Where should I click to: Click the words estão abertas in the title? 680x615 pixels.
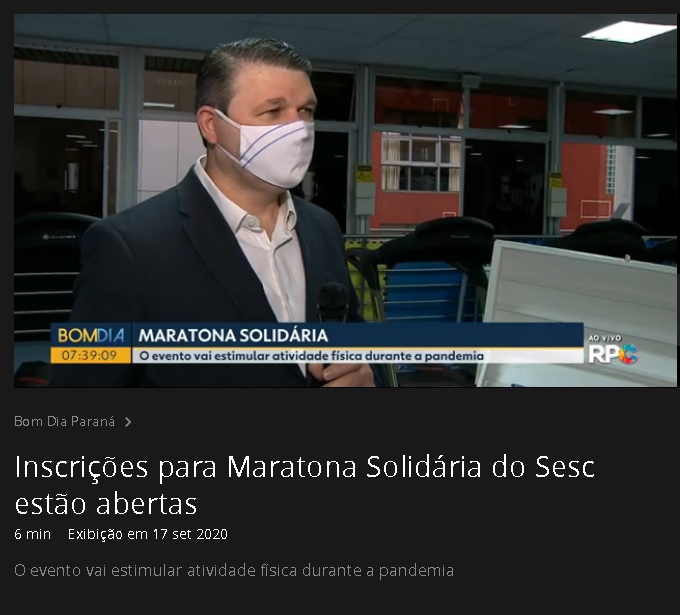[106, 504]
